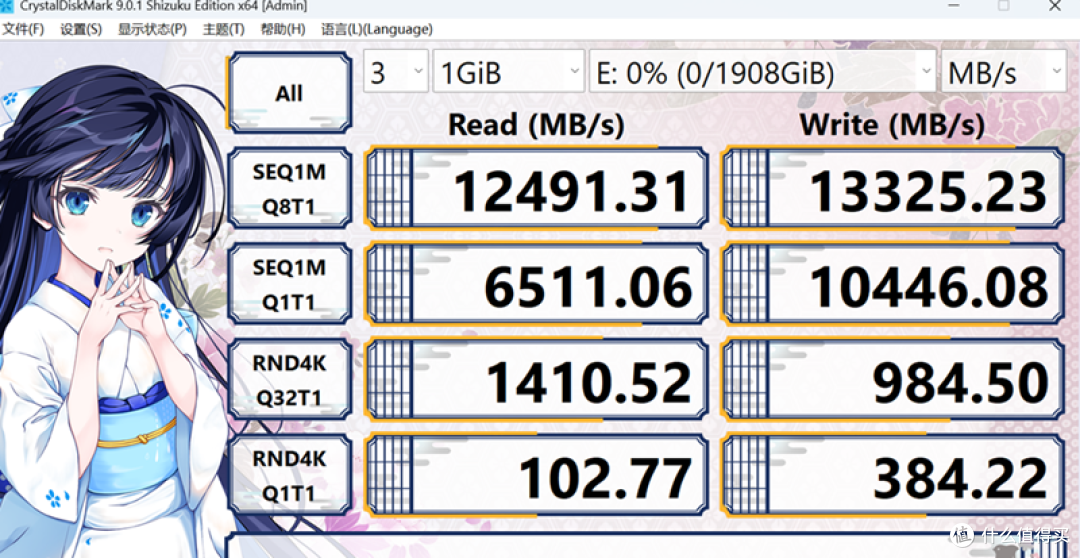1080x558 pixels.
Task: Open the 1GiB test size dropdown
Action: click(508, 71)
